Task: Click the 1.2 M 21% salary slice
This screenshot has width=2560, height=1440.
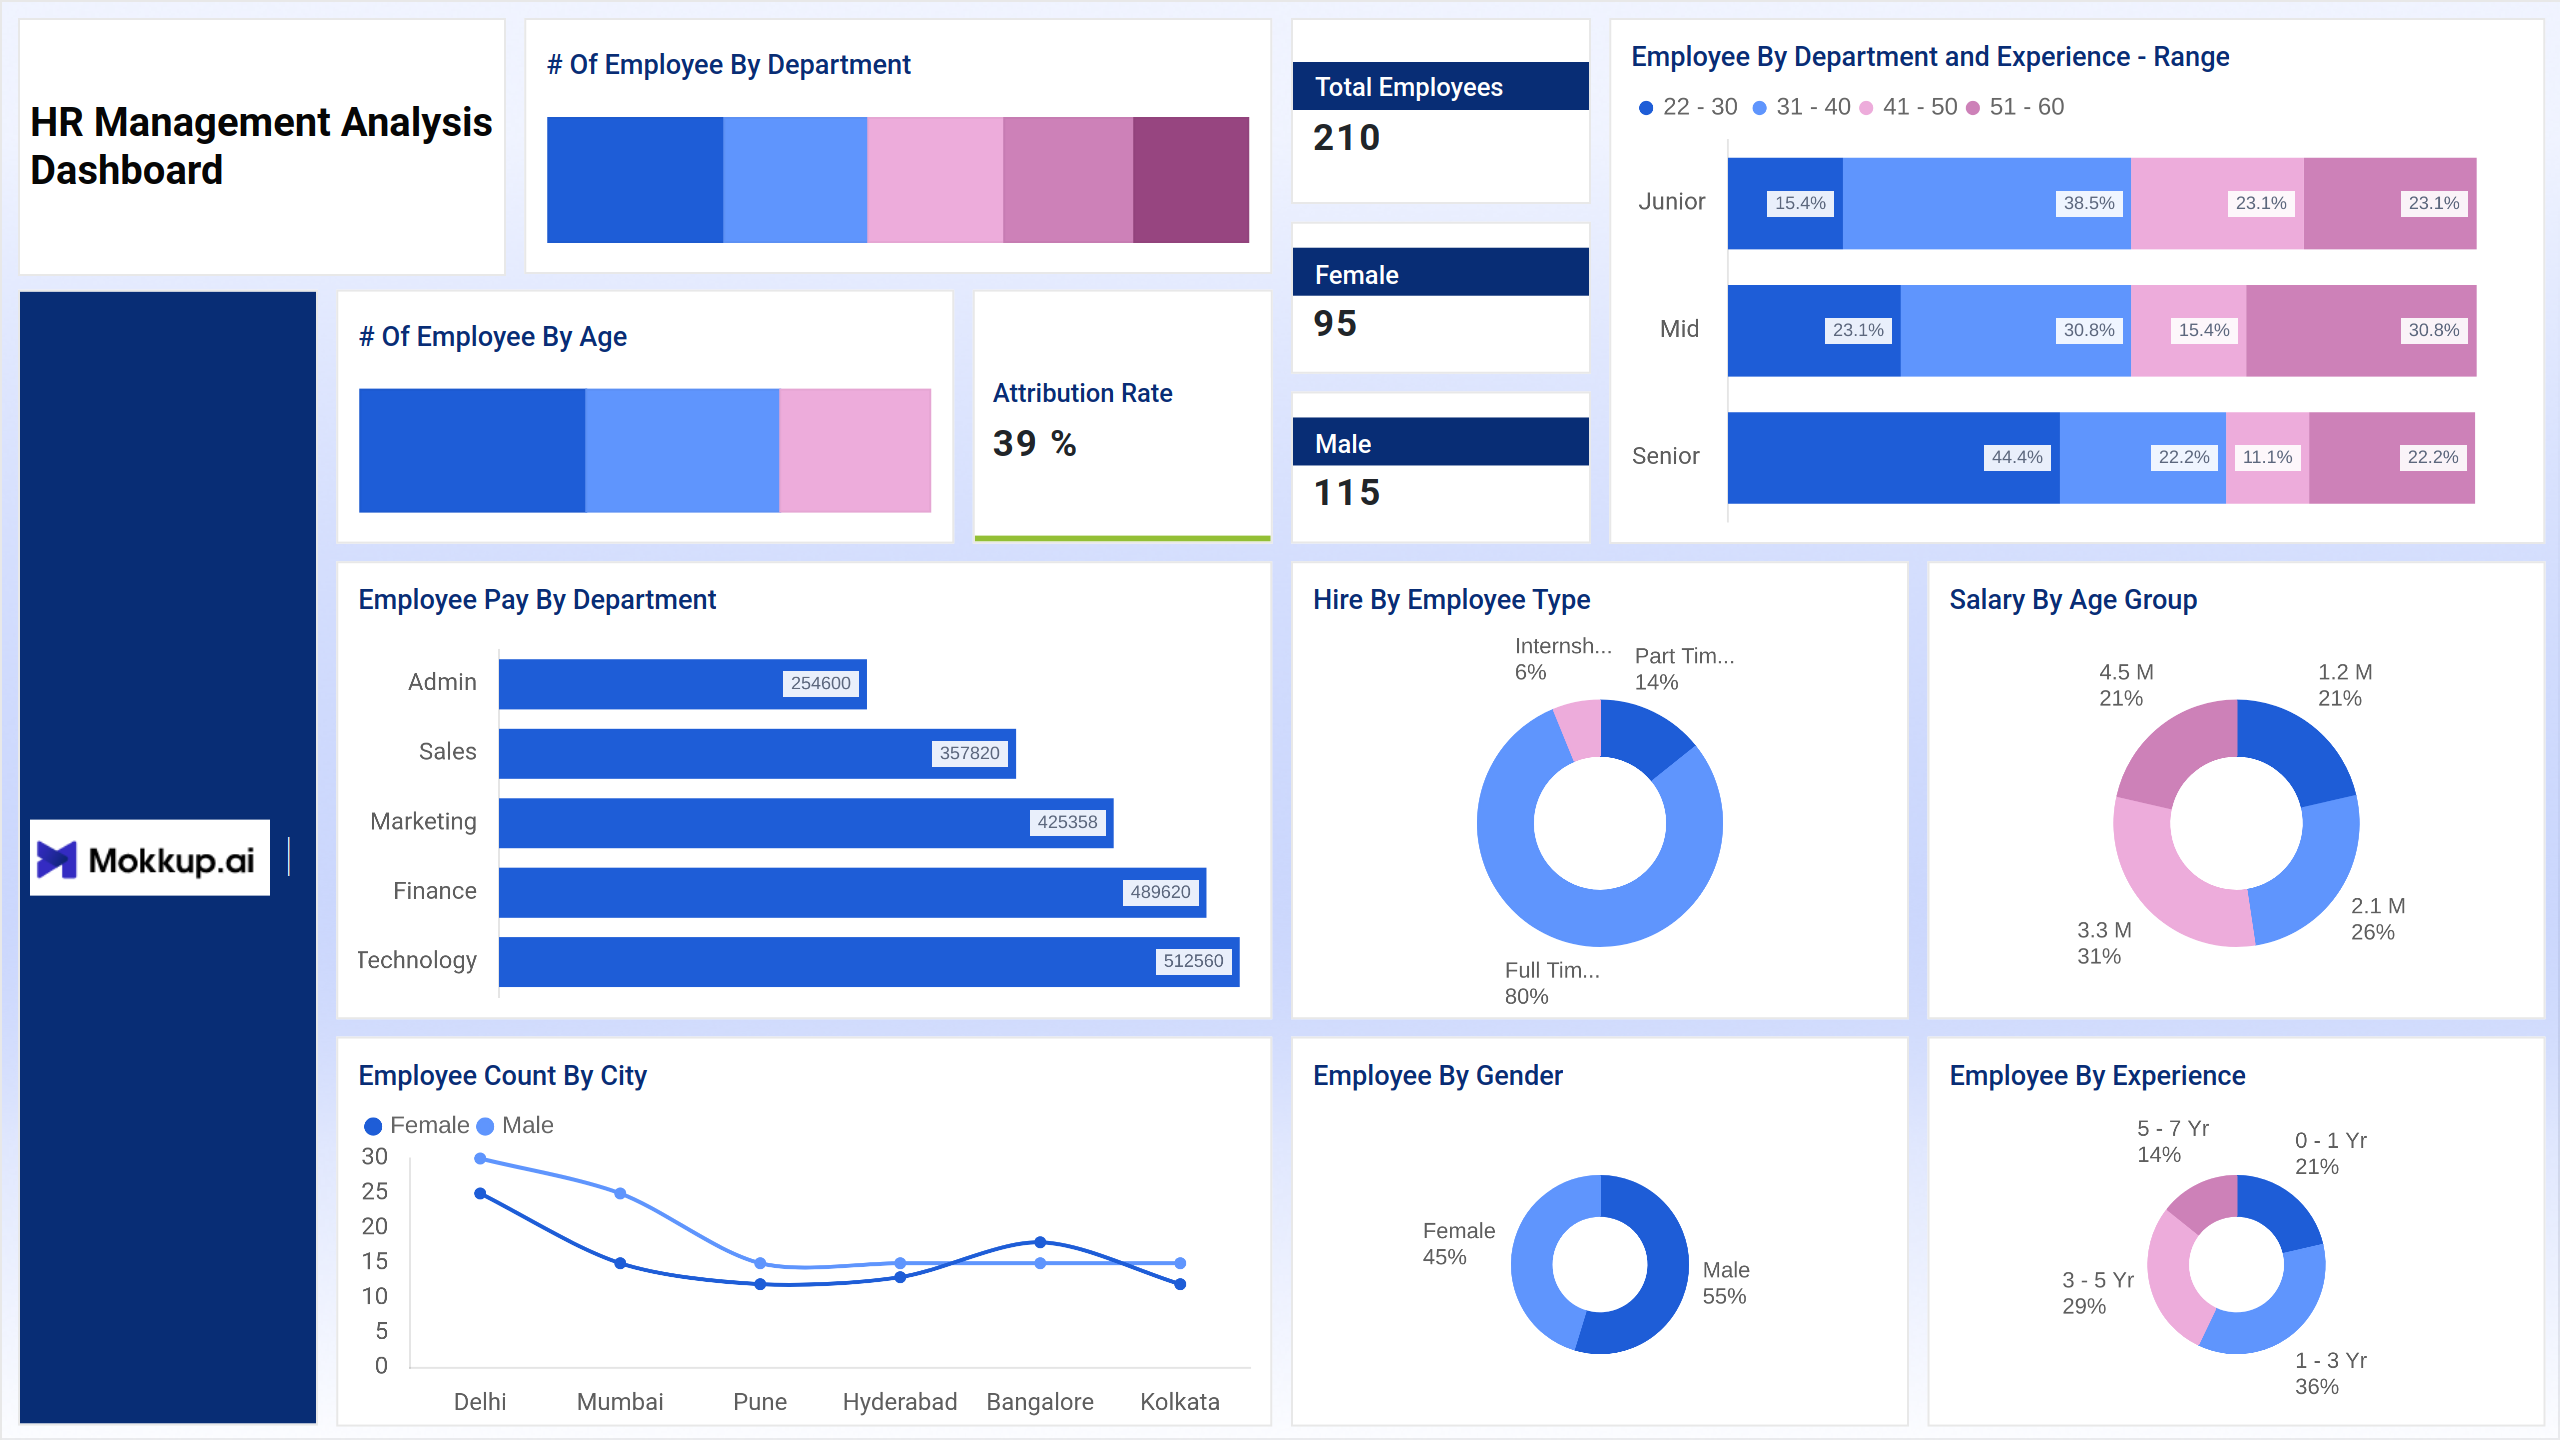Action: [2297, 752]
